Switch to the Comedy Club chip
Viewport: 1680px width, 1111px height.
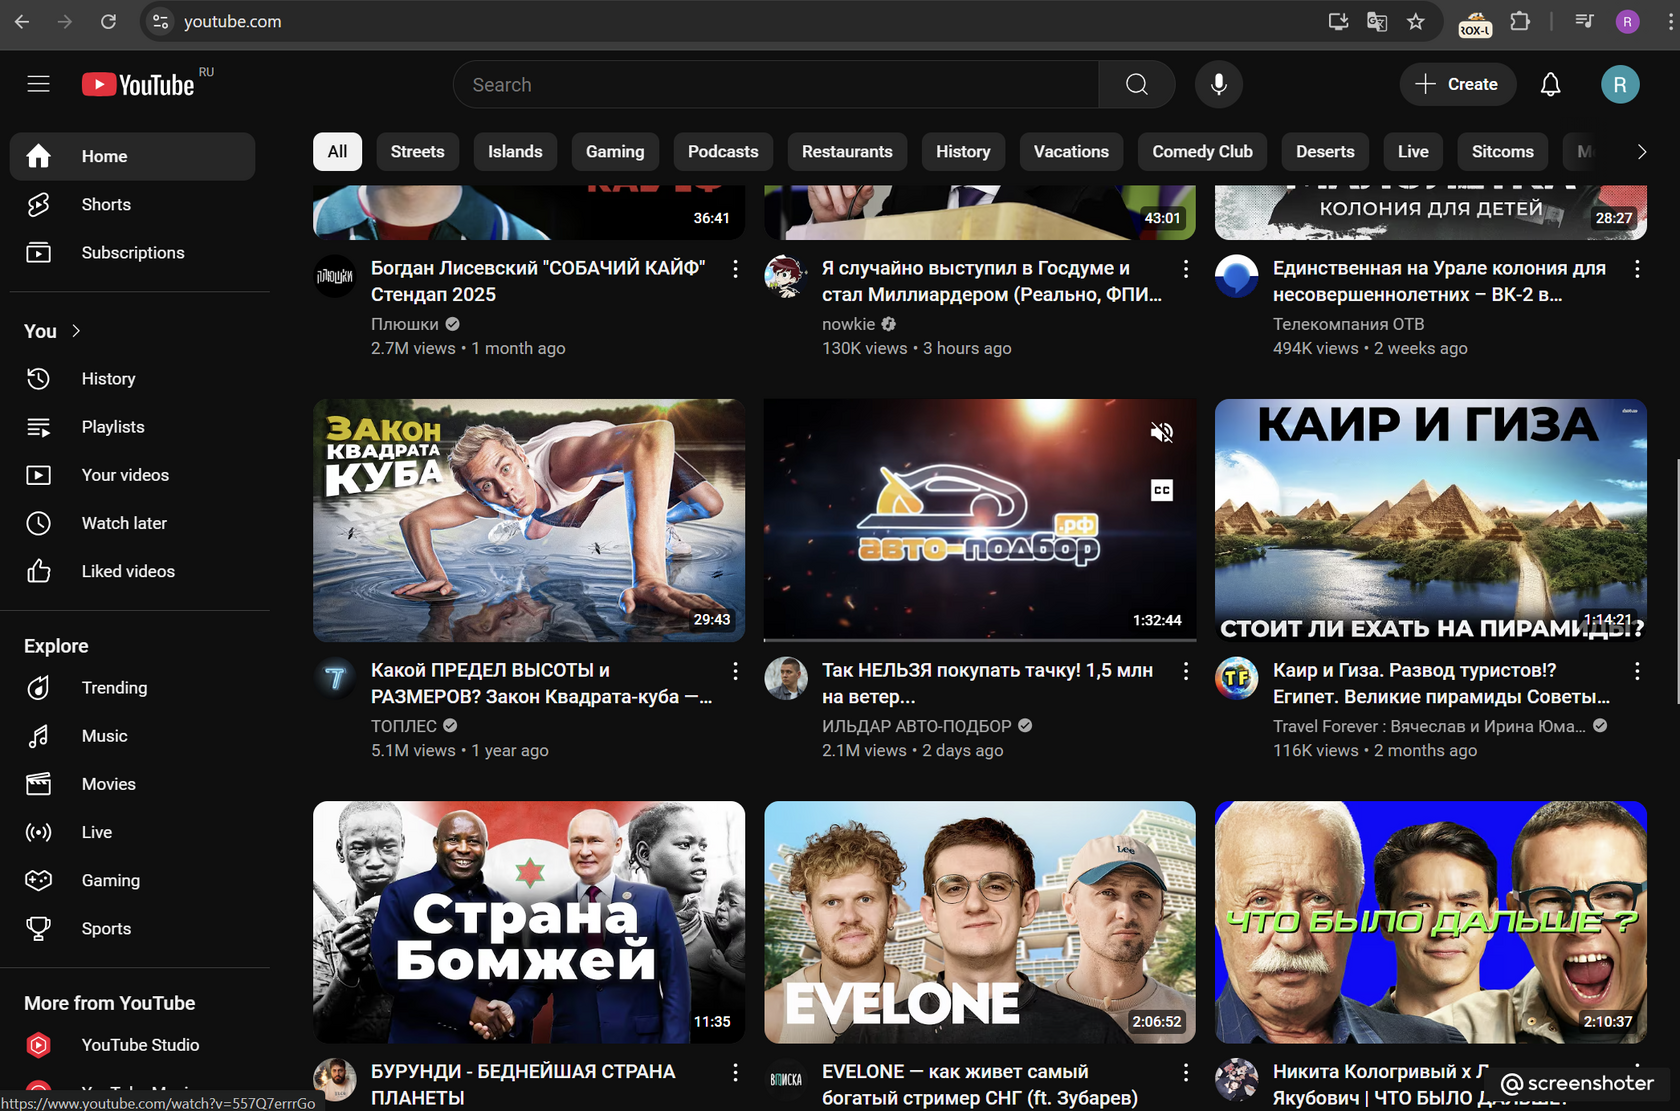tap(1202, 152)
